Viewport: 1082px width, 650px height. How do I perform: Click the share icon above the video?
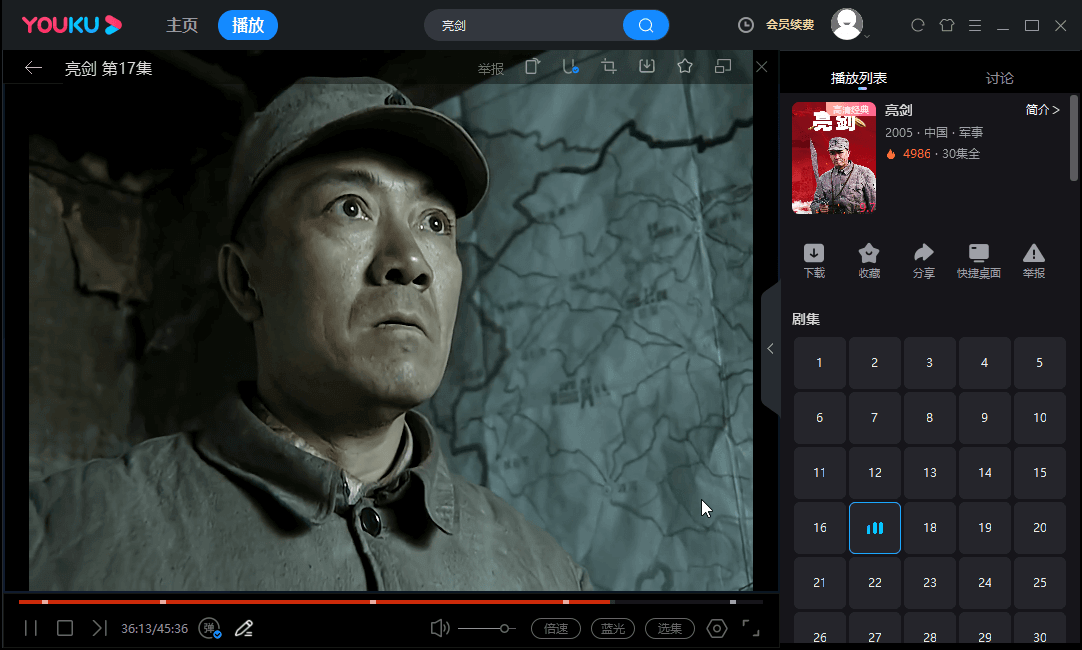[533, 67]
